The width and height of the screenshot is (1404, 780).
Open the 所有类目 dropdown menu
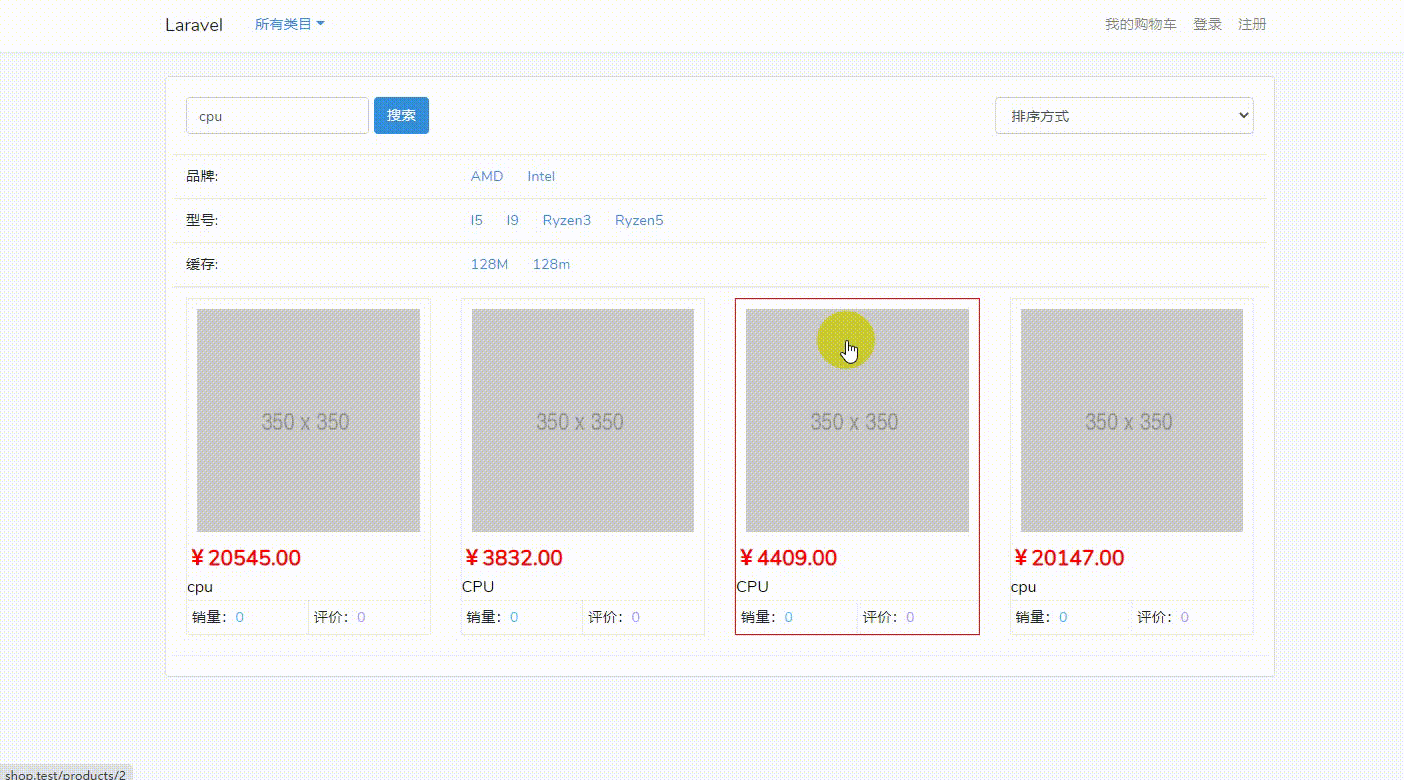[289, 24]
